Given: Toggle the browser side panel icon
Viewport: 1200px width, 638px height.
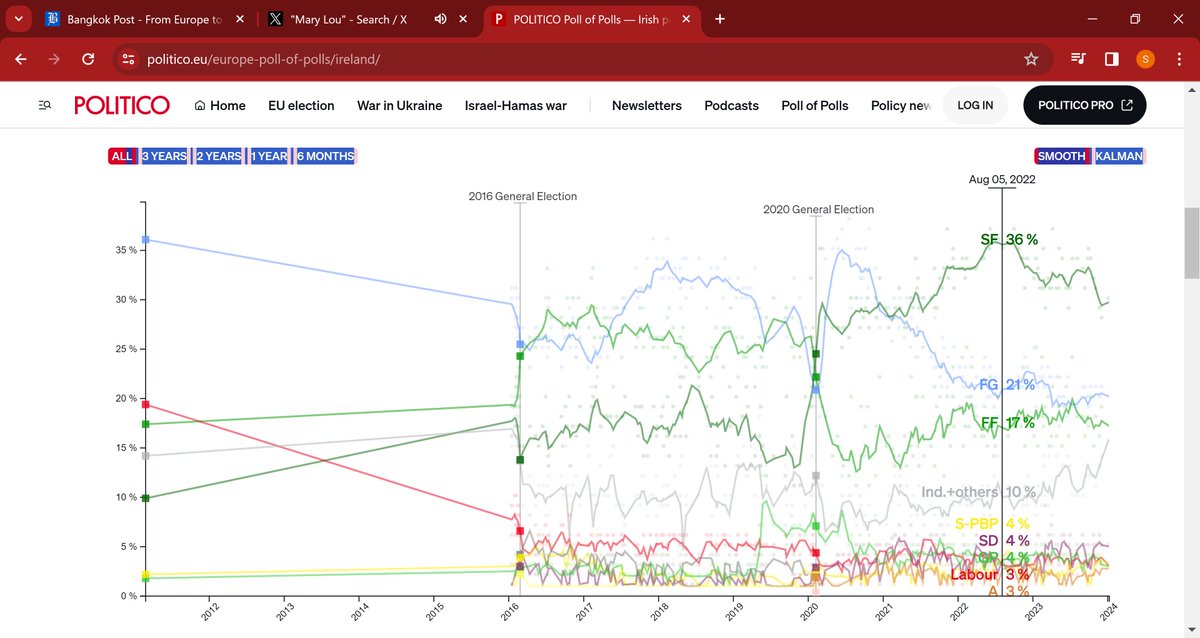Looking at the screenshot, I should [x=1111, y=59].
